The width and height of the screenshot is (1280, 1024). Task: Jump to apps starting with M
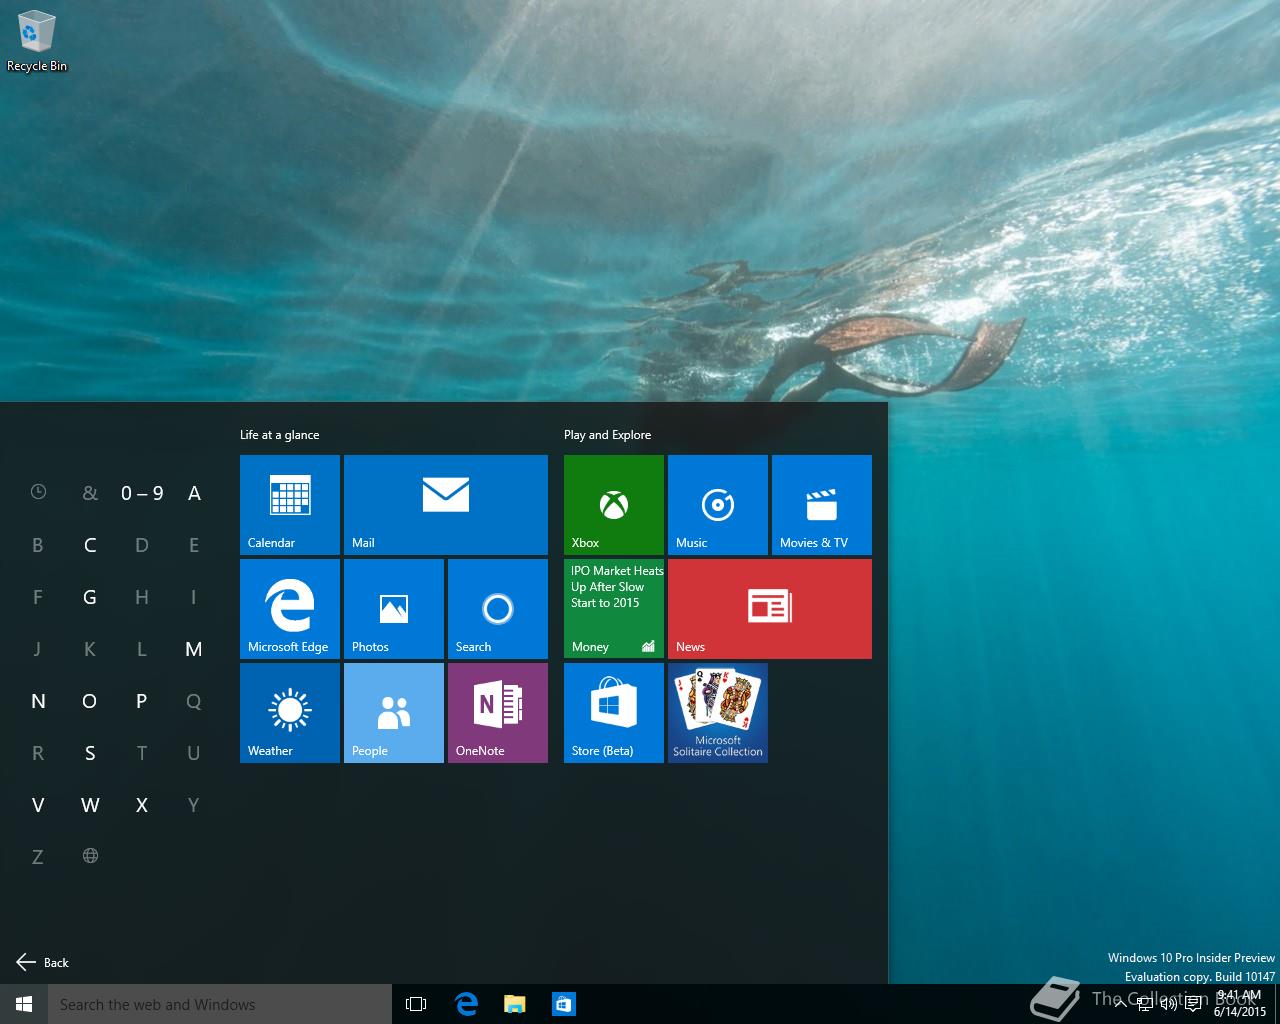point(194,648)
